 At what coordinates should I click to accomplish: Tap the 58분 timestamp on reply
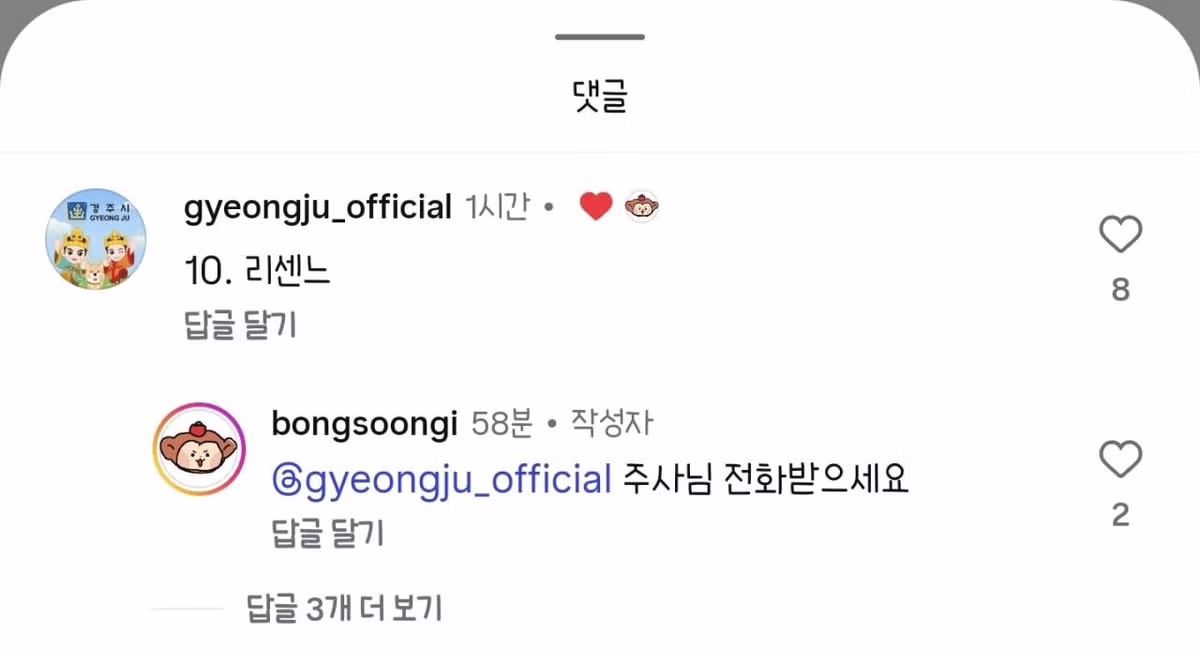(501, 423)
